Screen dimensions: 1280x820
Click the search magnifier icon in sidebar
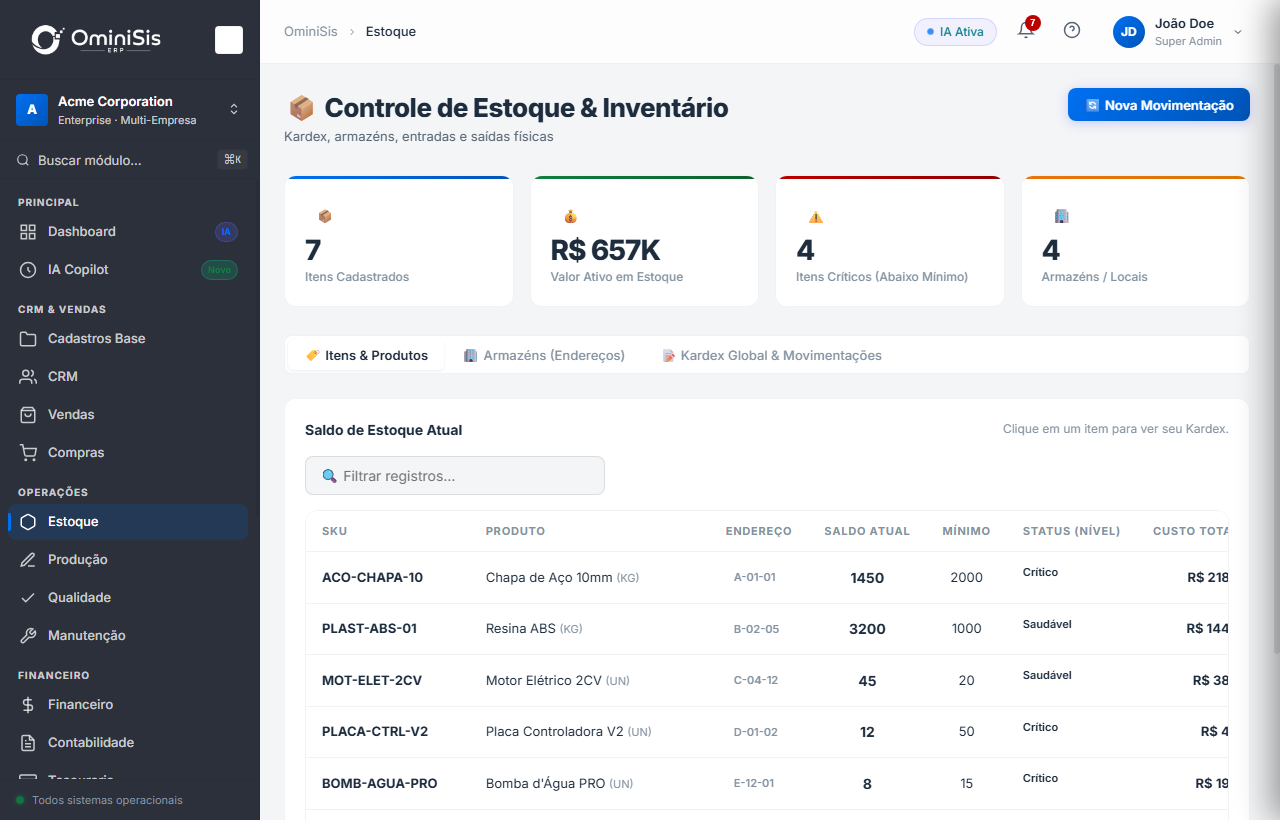coord(24,160)
